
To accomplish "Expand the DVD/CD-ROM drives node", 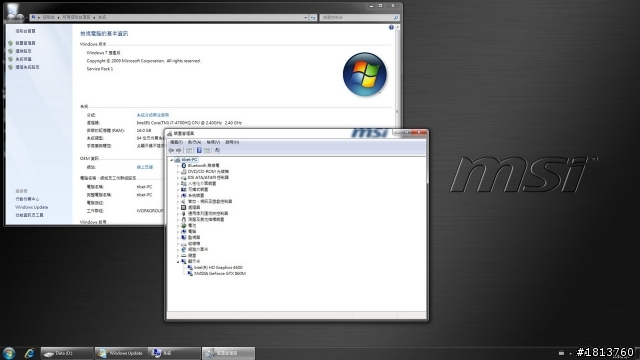I will coord(178,172).
